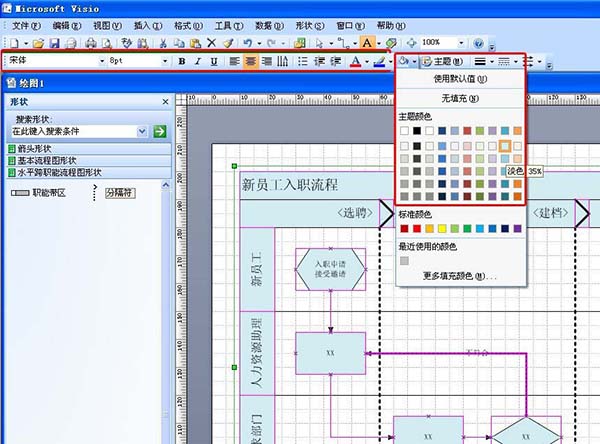The width and height of the screenshot is (600, 444).
Task: Open the 基本流程图形状 stencil
Action: point(89,160)
